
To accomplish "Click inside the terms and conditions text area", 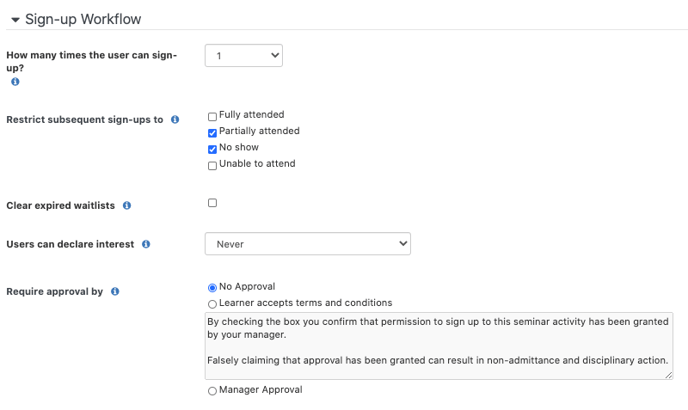I will coord(439,346).
